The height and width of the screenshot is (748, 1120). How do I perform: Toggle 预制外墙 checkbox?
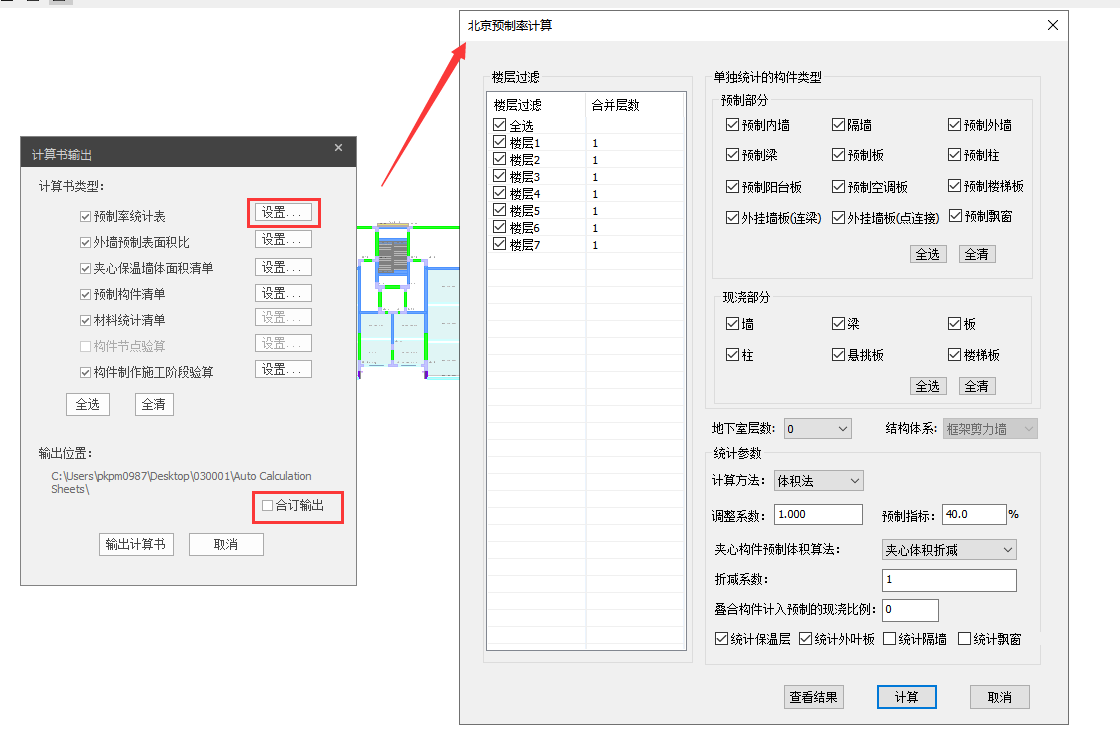click(954, 125)
